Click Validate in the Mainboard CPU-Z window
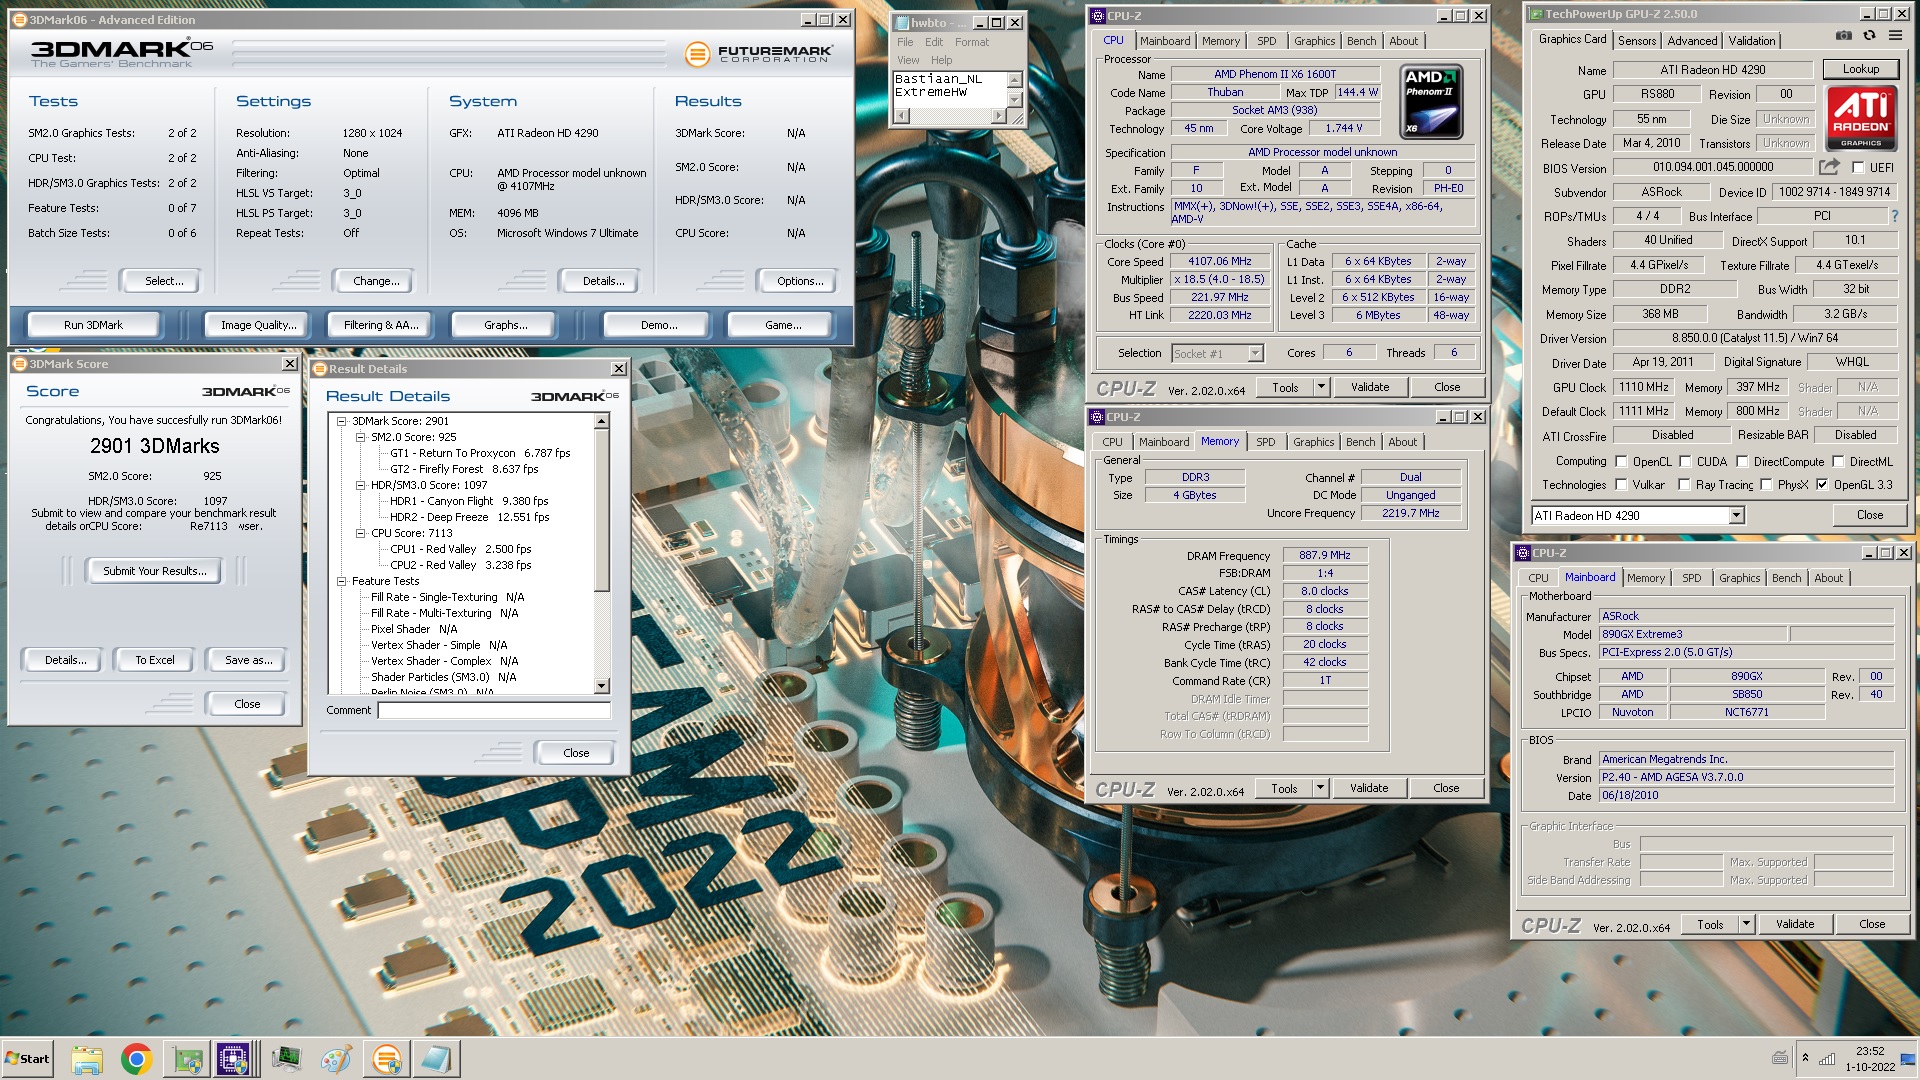Screen dimensions: 1920x1080 1794,924
